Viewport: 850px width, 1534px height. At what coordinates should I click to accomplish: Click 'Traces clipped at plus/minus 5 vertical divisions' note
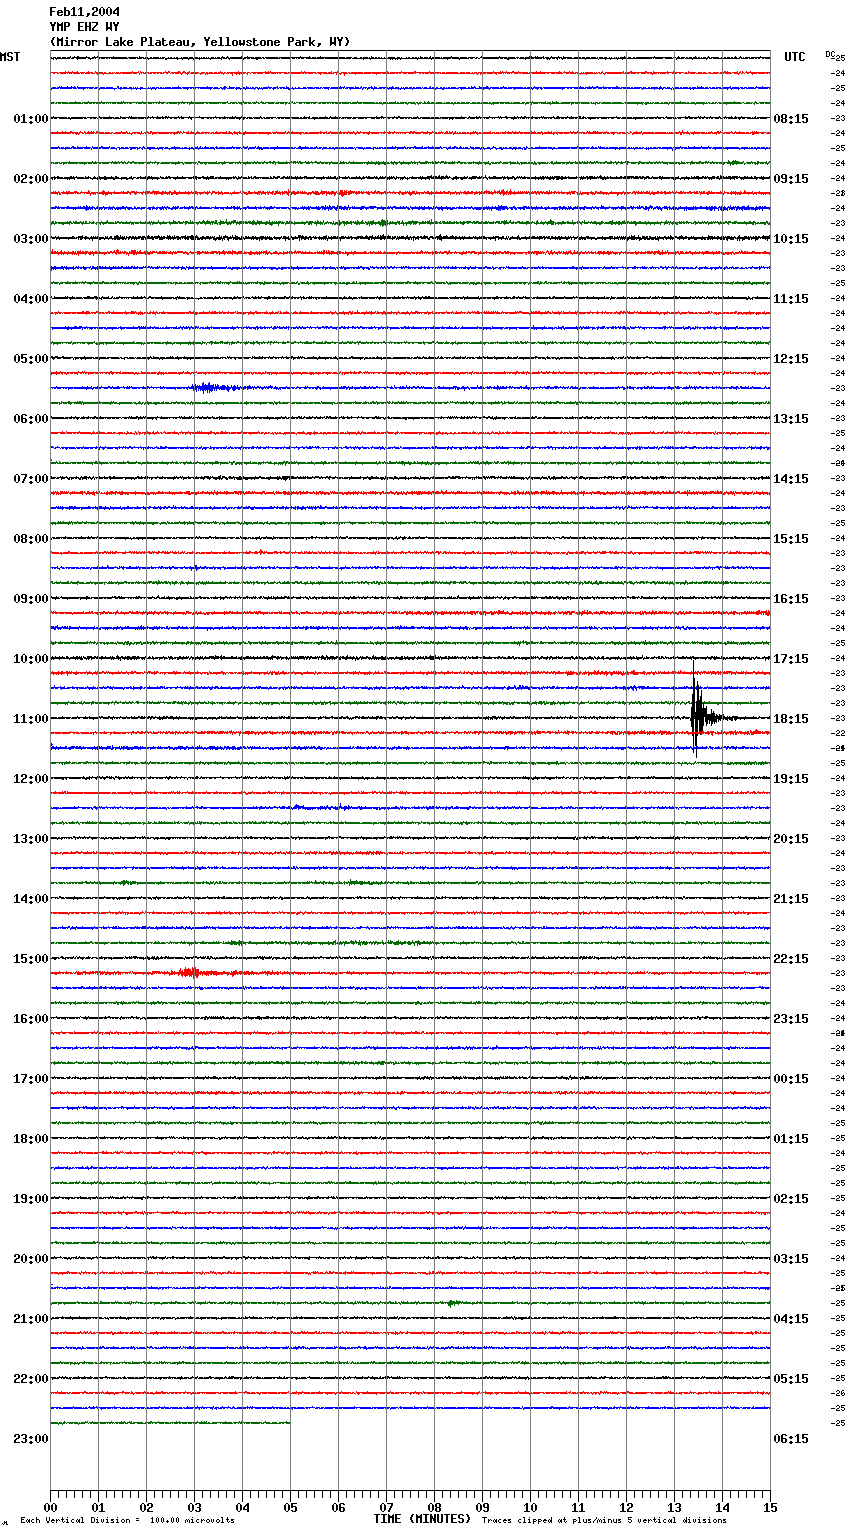click(604, 1521)
